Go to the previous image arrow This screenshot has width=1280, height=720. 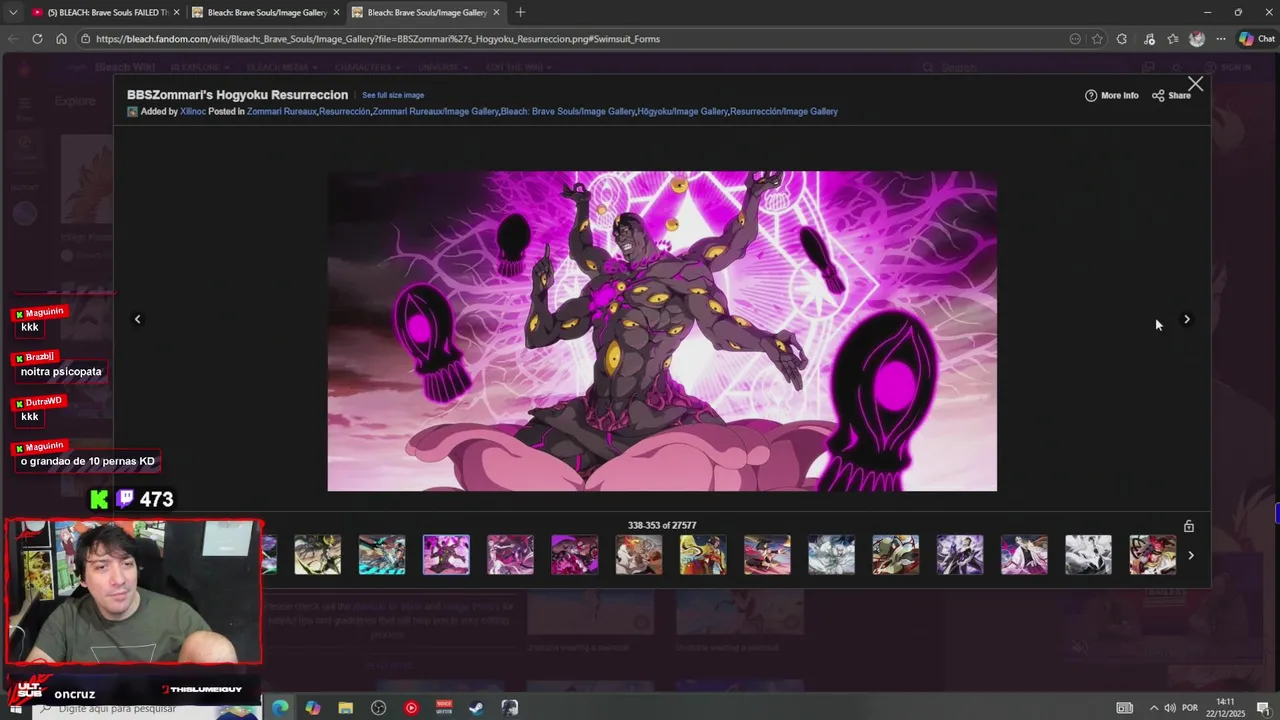(x=138, y=320)
